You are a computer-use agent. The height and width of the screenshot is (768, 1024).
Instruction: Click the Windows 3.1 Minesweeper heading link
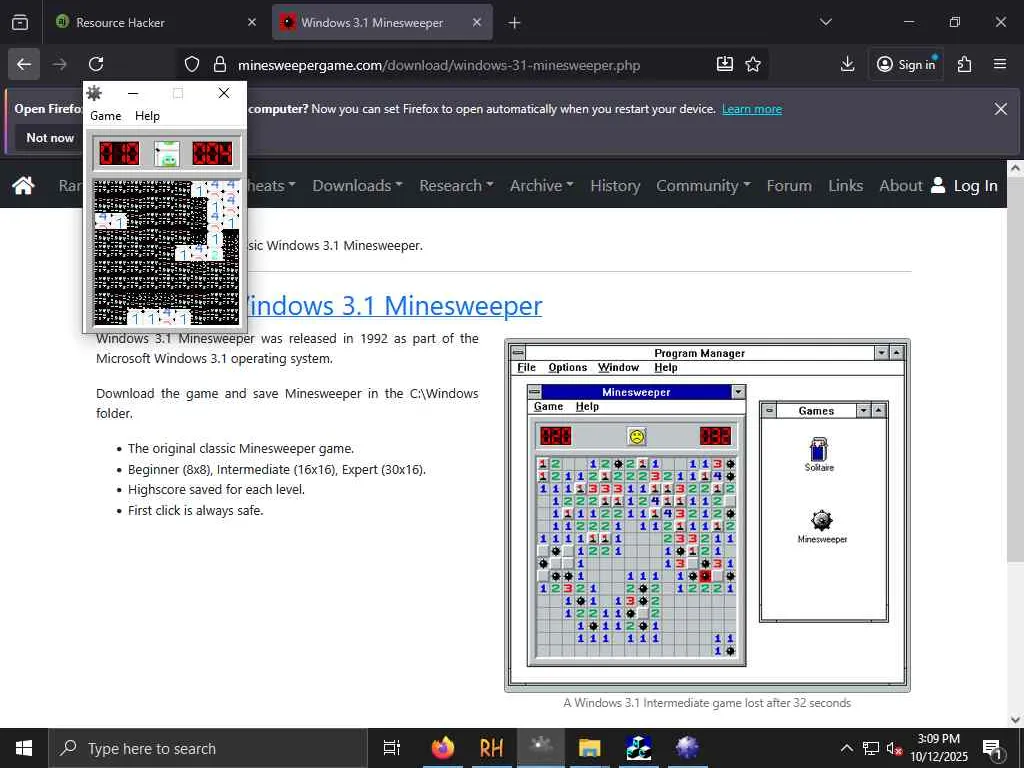[393, 306]
